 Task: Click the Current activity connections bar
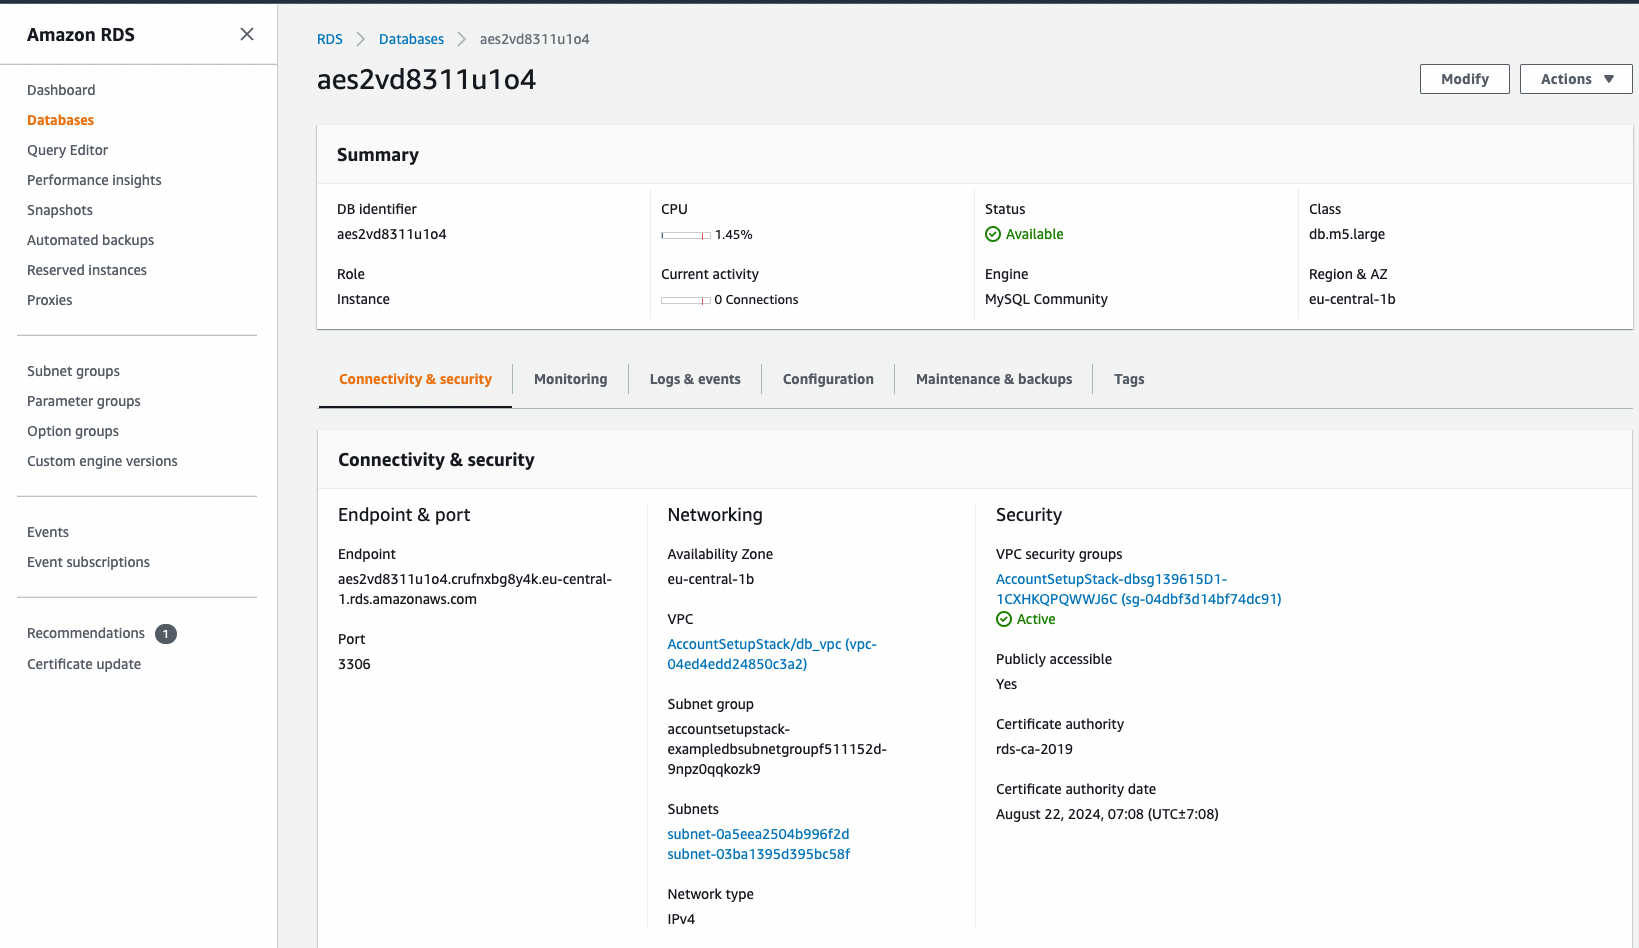[x=685, y=300]
